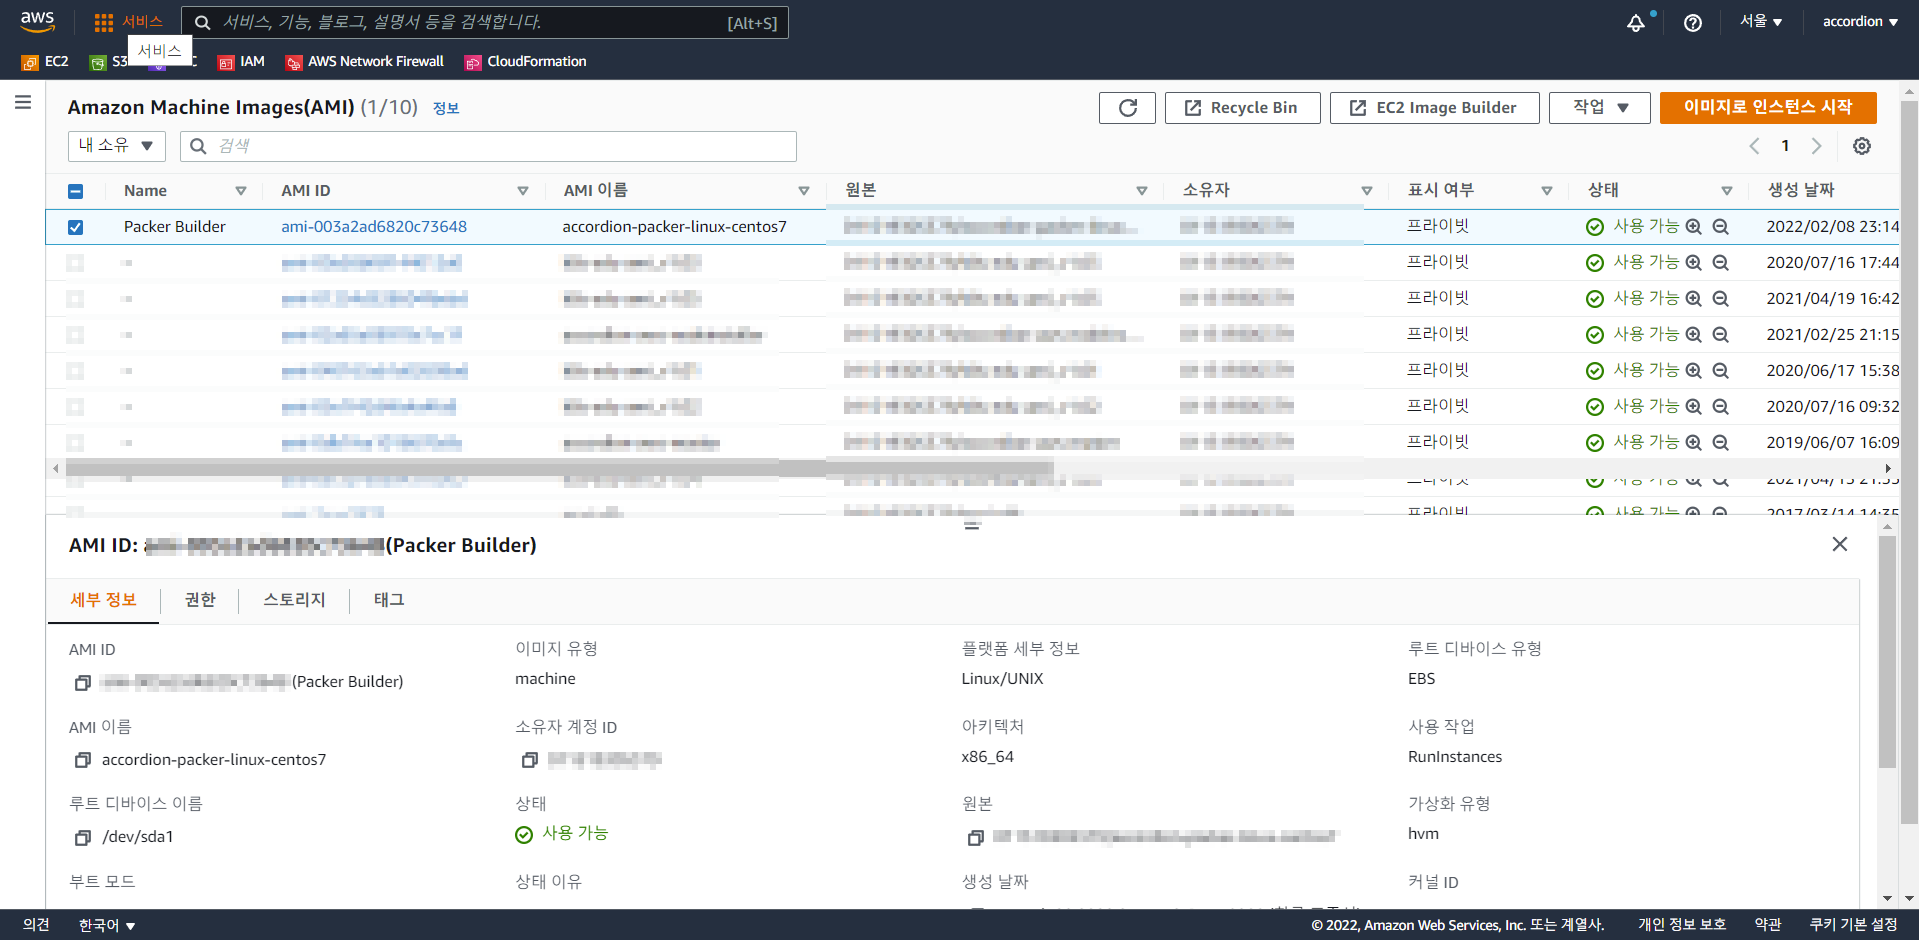The height and width of the screenshot is (940, 1919).
Task: Open the help question mark icon
Action: coord(1693,22)
